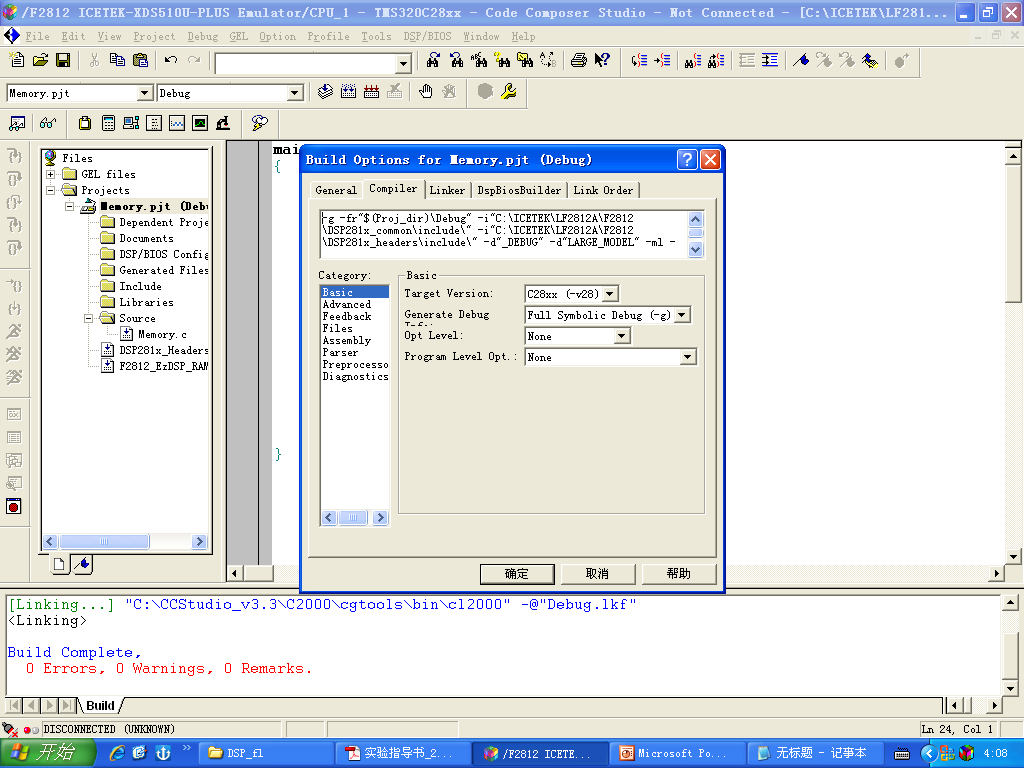This screenshot has height=768, width=1024.
Task: Switch to the 无标题 - 记事本 taskbar item
Action: click(814, 754)
